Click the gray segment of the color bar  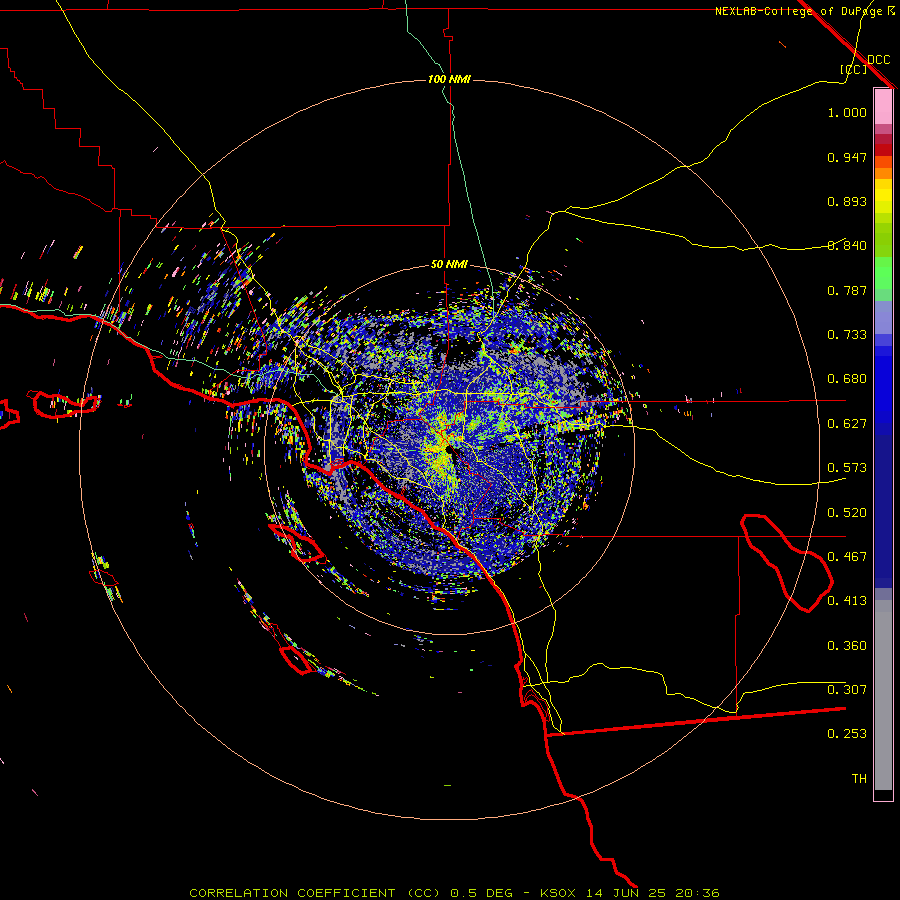[883, 695]
